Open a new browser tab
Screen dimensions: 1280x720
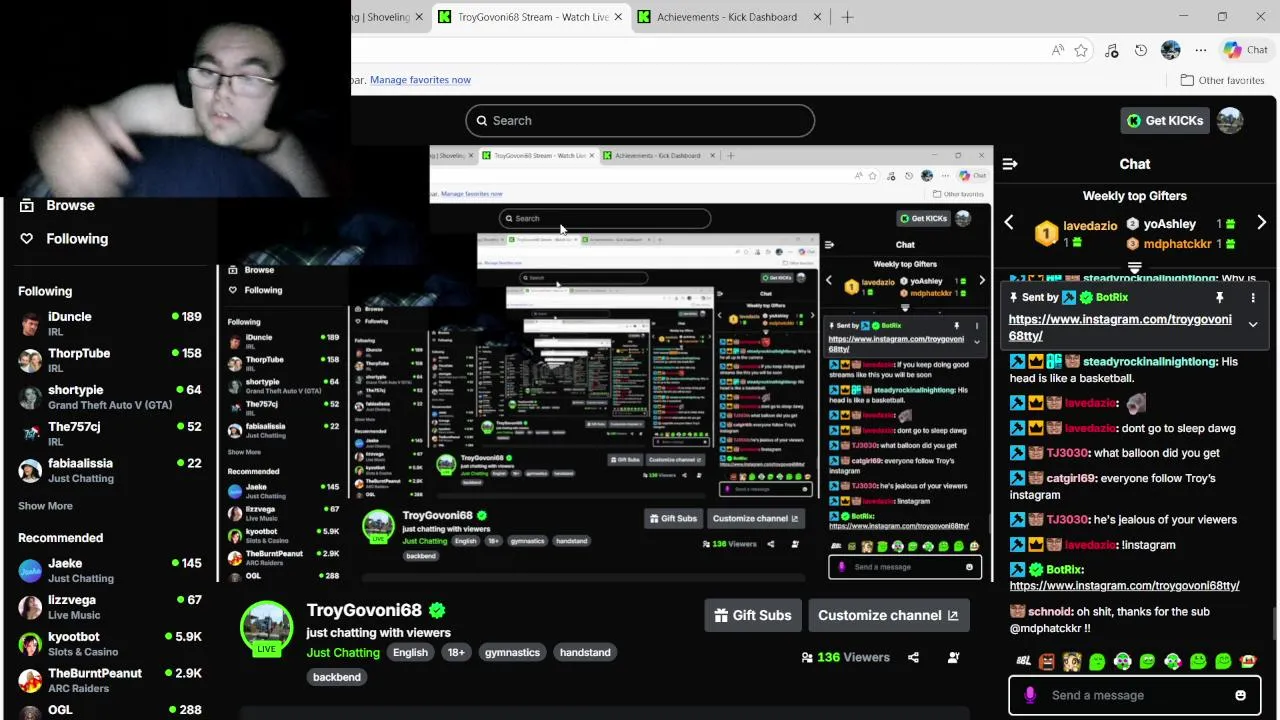tap(847, 17)
